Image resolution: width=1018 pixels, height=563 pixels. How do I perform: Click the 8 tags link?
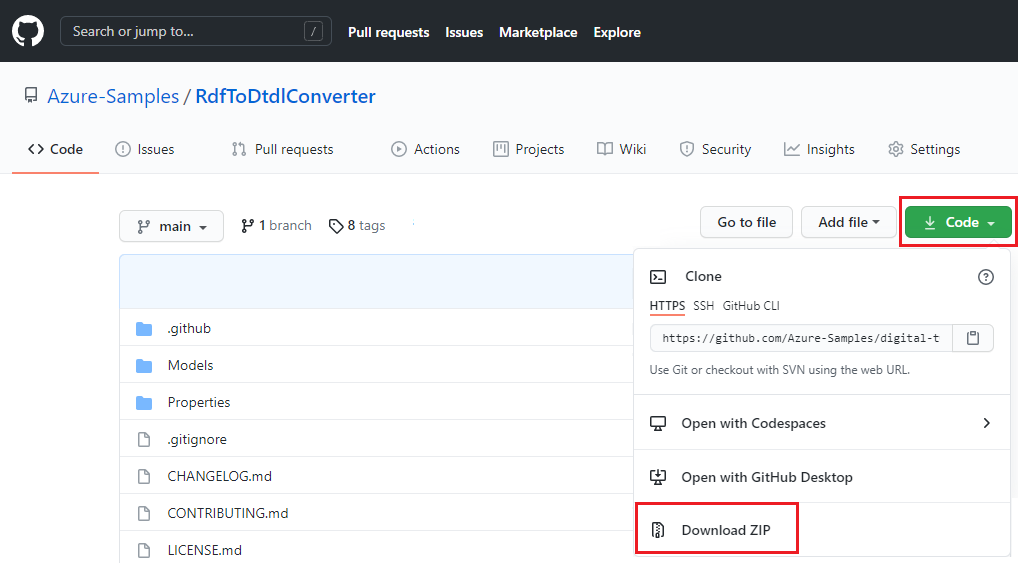[357, 225]
